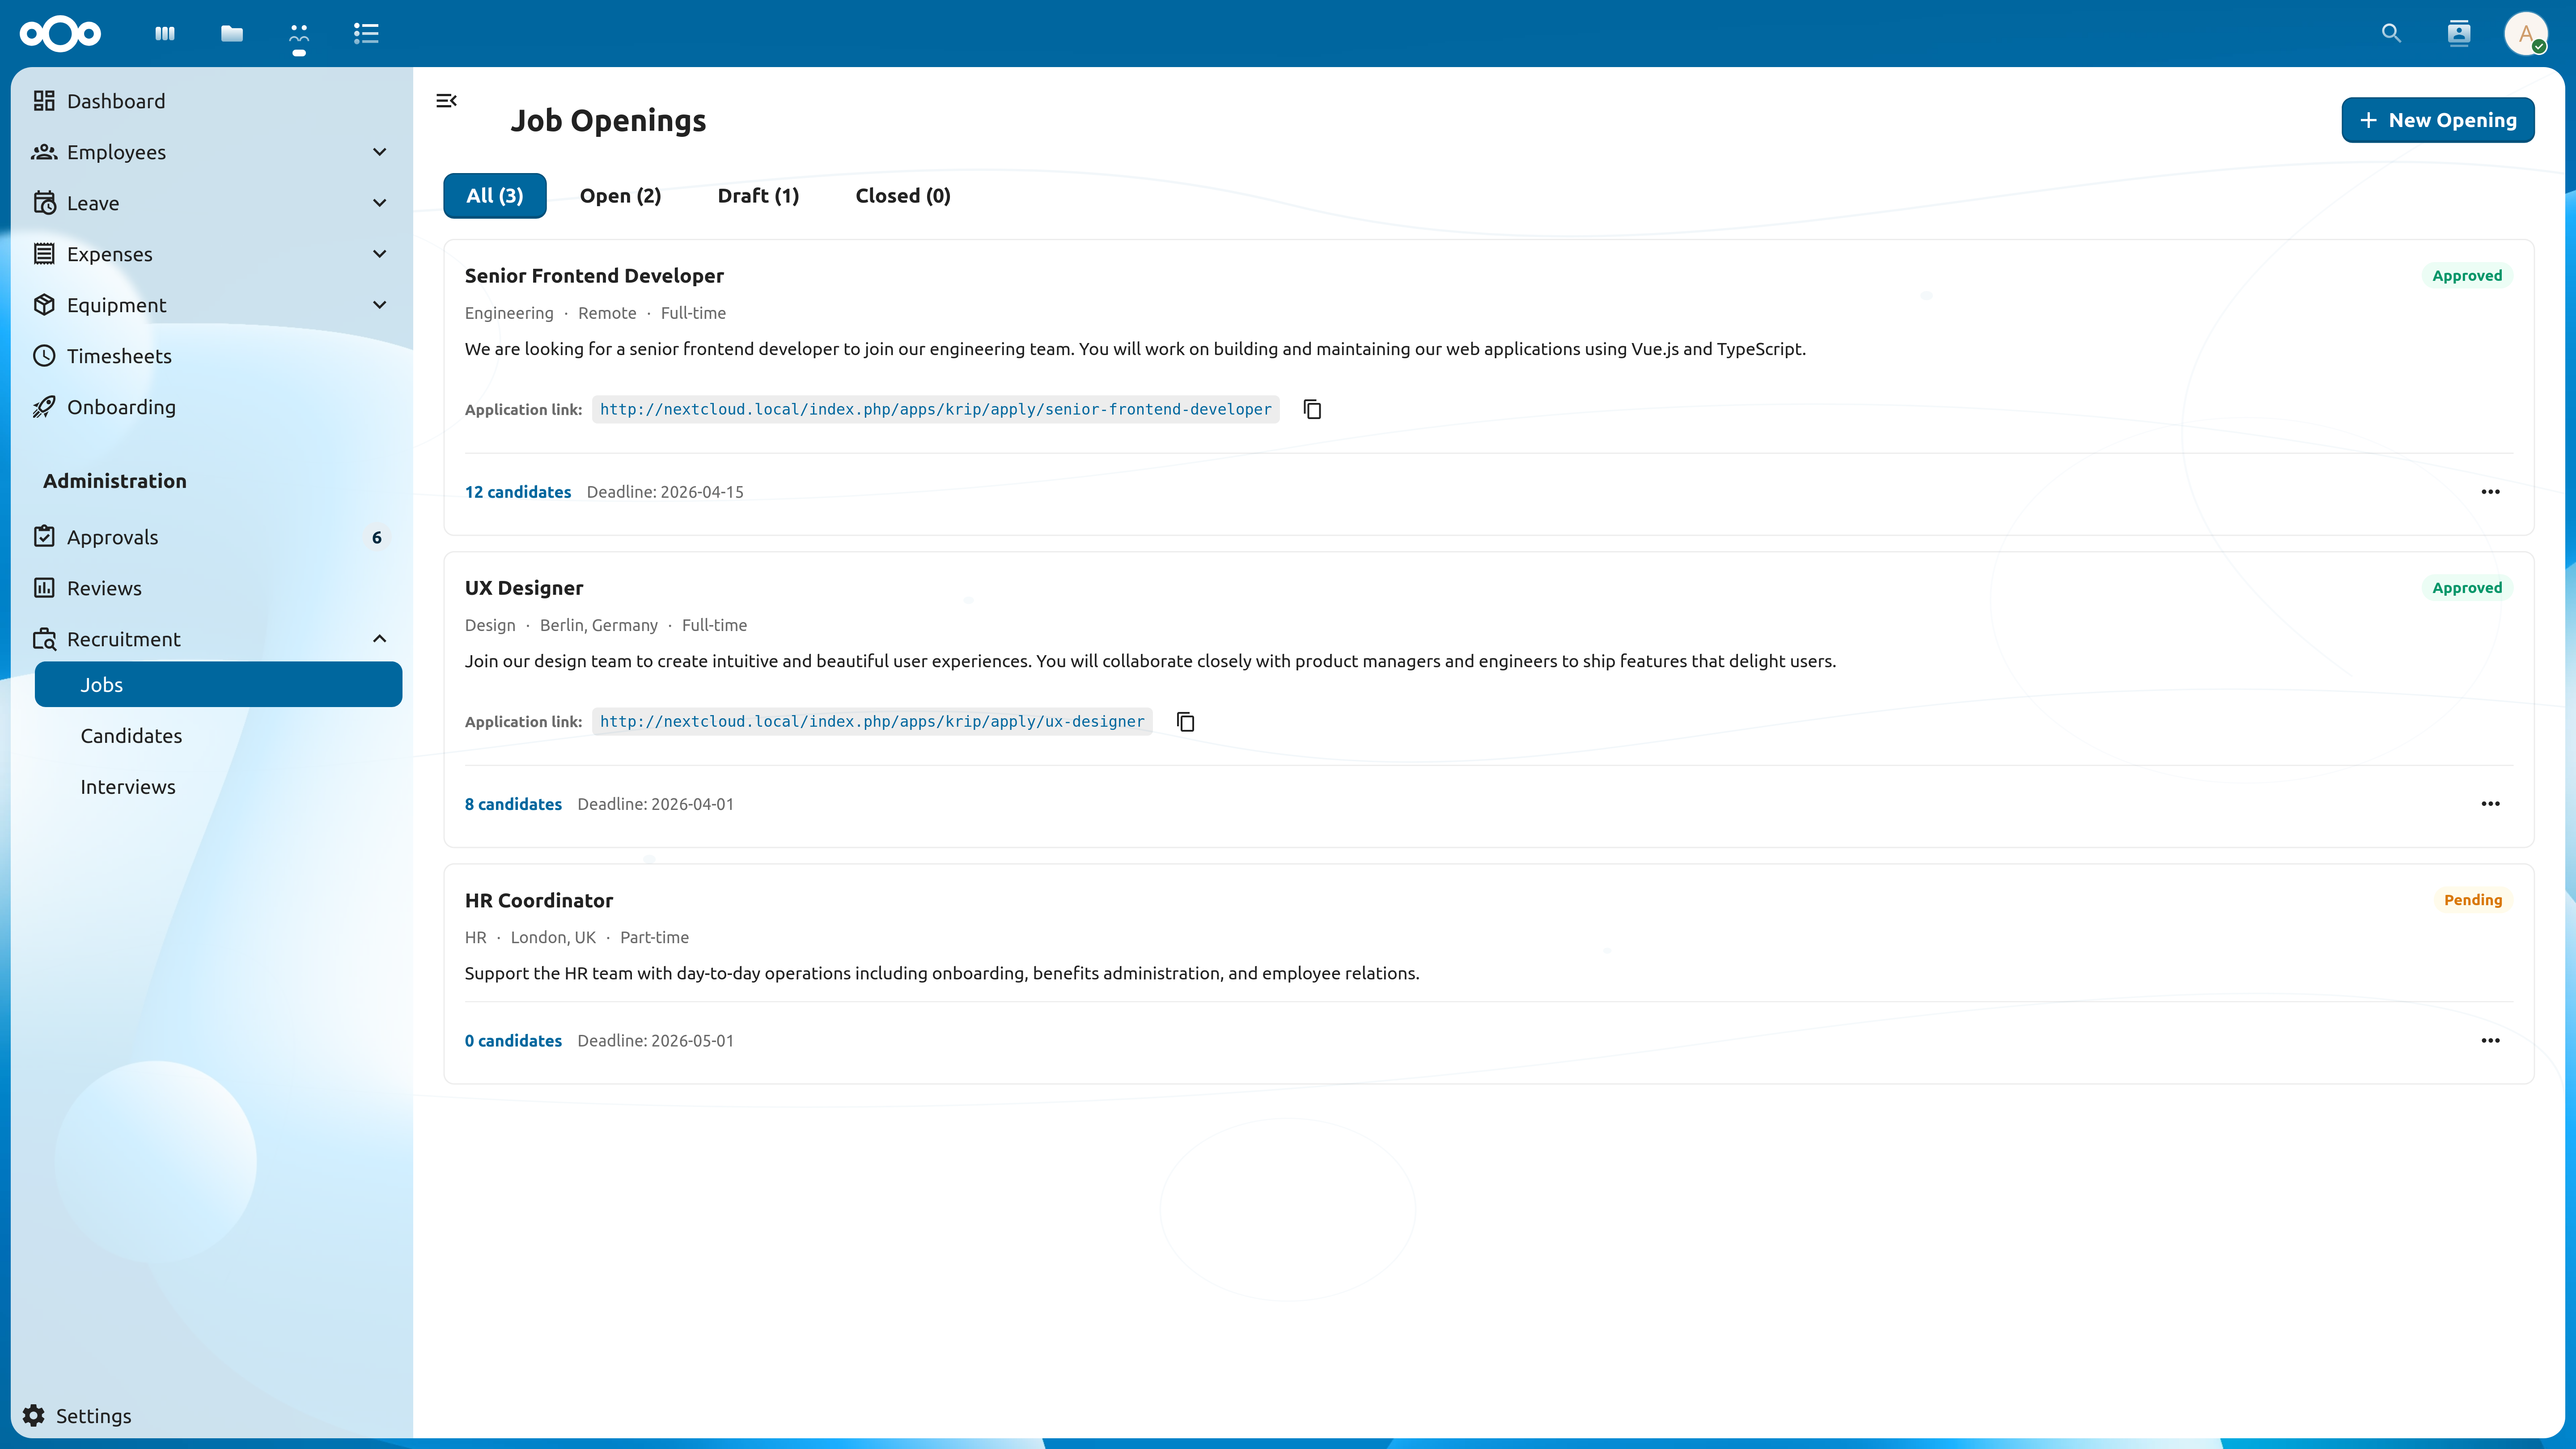
Task: Open the Tasks list app icon in the header
Action: [366, 33]
